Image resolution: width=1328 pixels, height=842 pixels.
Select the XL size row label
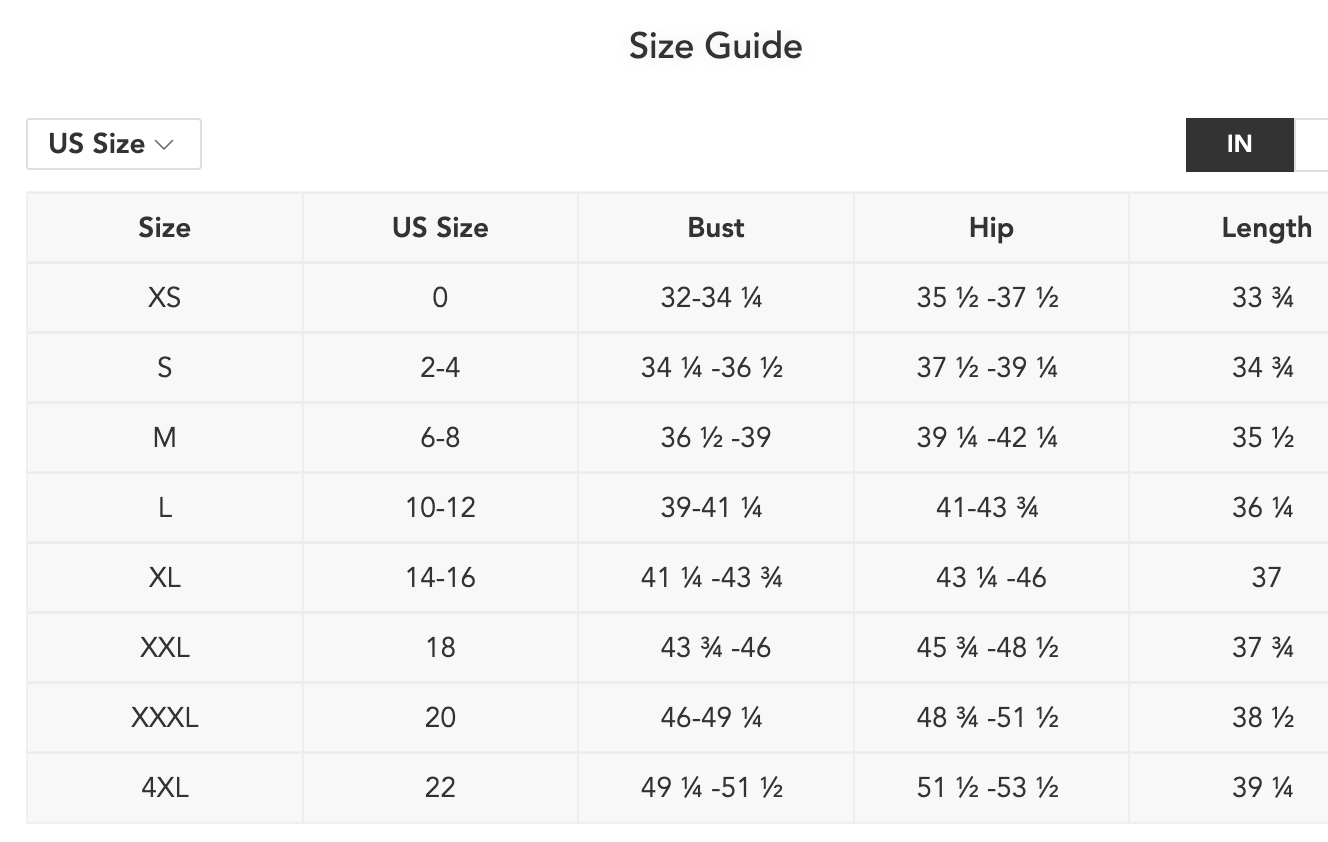tap(164, 578)
